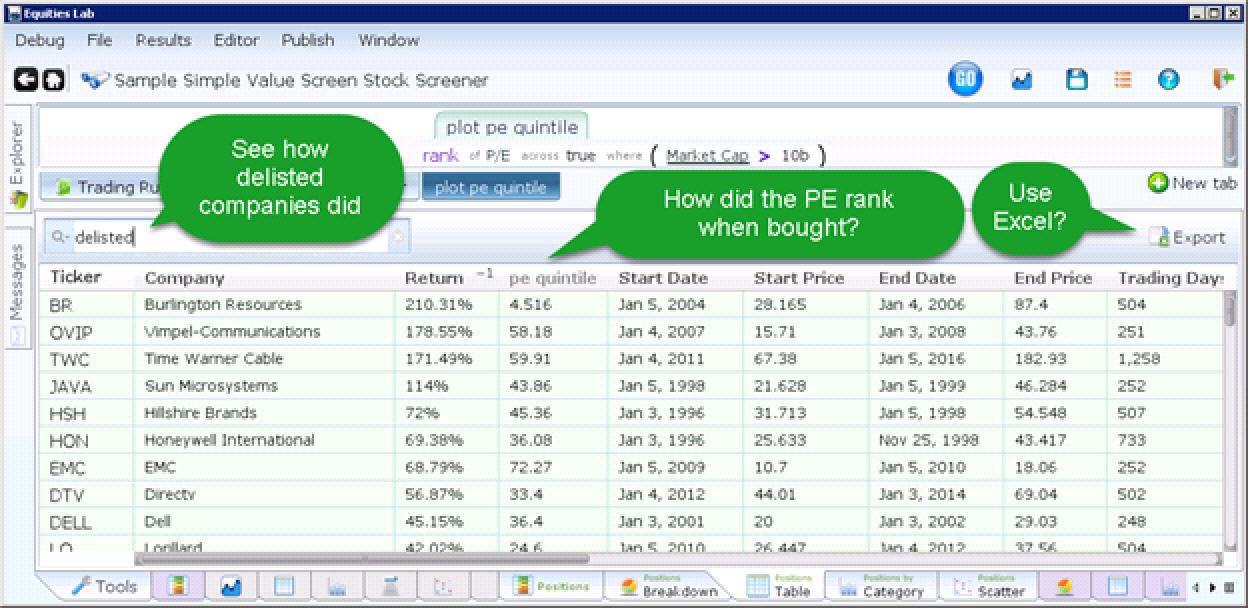The image size is (1248, 608).
Task: Select the blue chart icon tab in bottom bar
Action: click(x=232, y=587)
